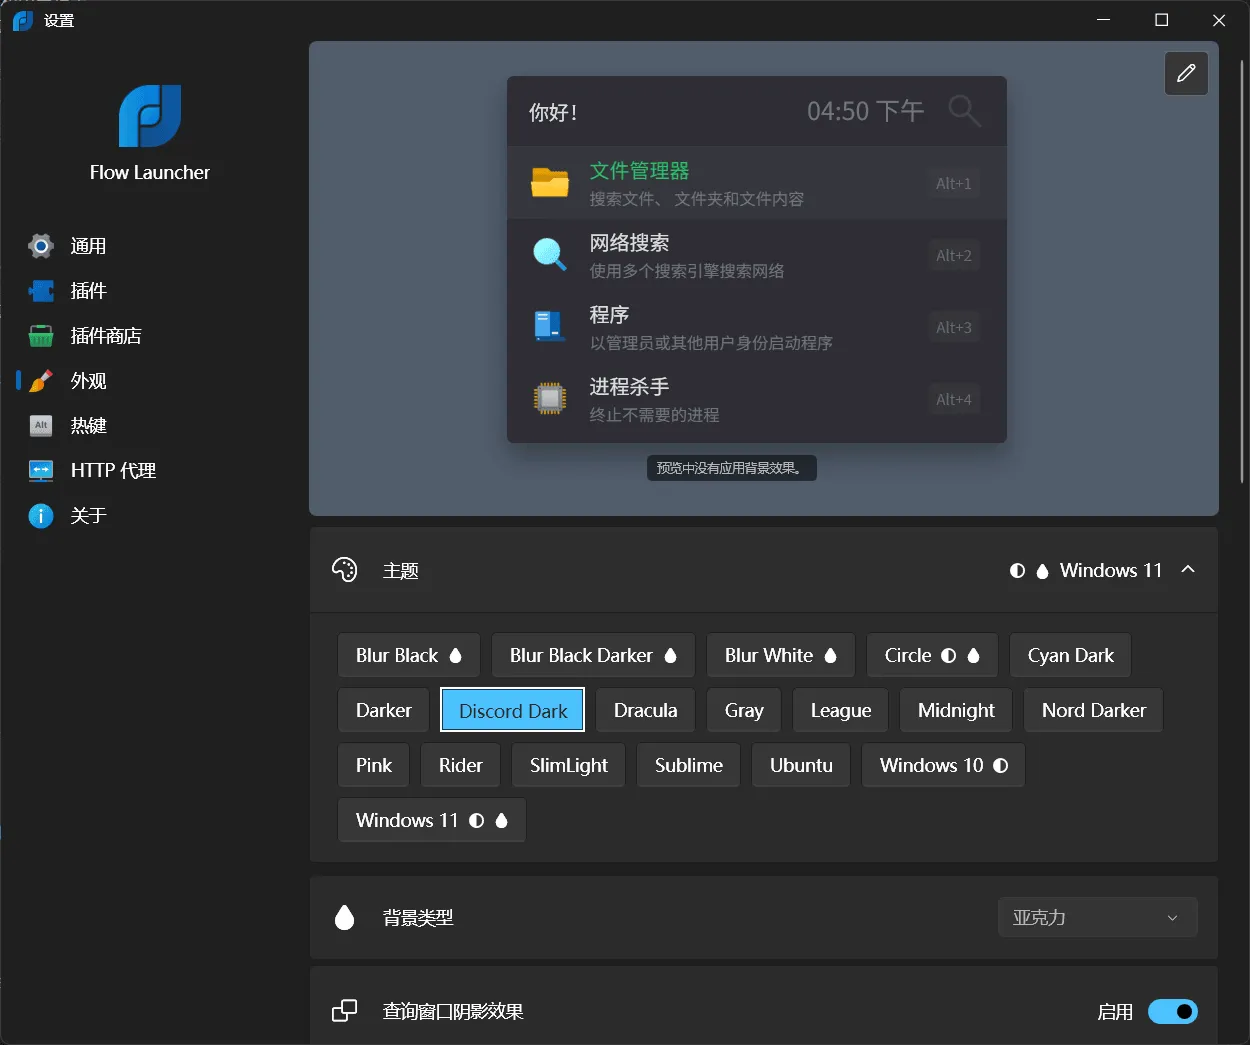Click the app icon in title bar
The height and width of the screenshot is (1045, 1250).
pyautogui.click(x=23, y=20)
